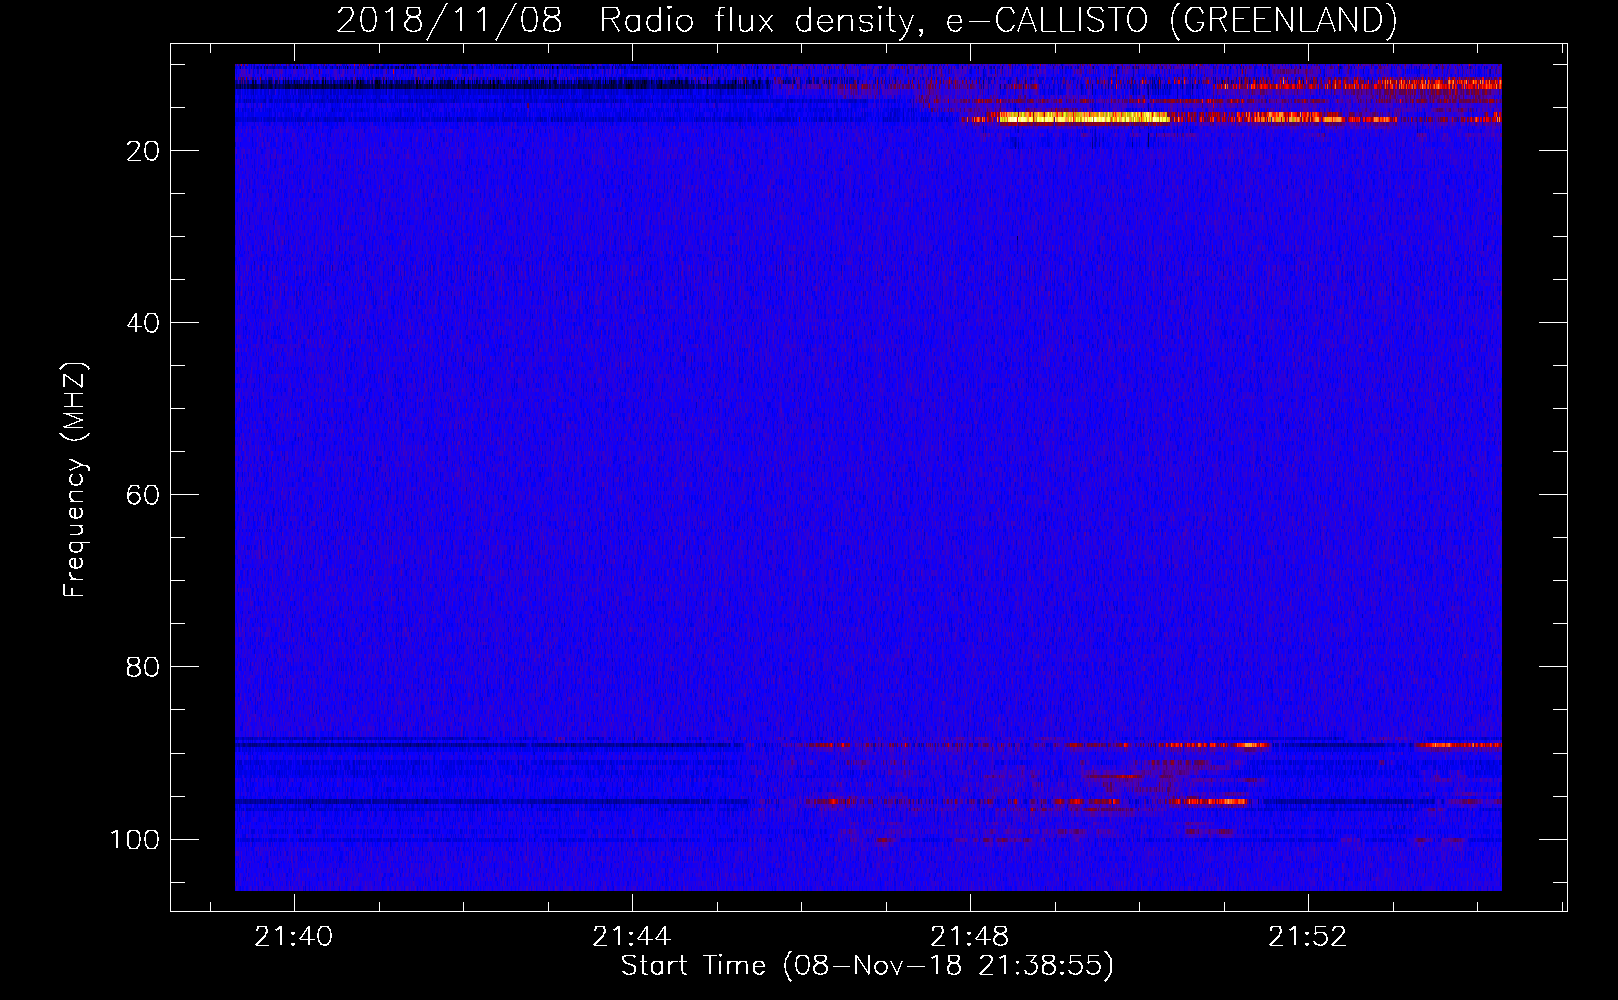Click the frequency tick label "60"
The width and height of the screenshot is (1618, 1000).
point(143,495)
